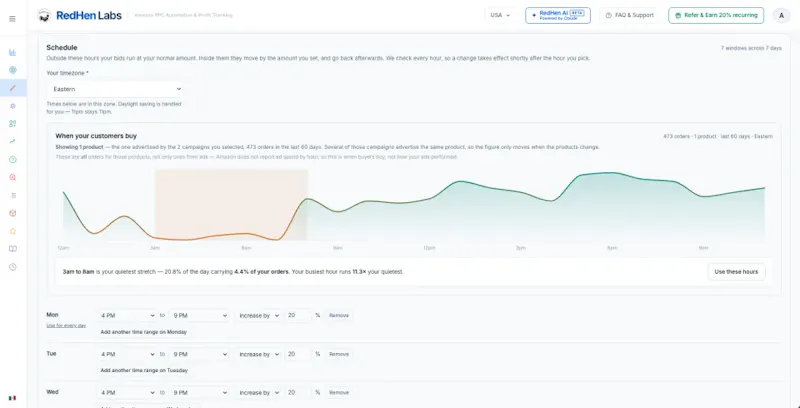Open the purple gear sidebar icon
This screenshot has width=800, height=408.
click(13, 106)
